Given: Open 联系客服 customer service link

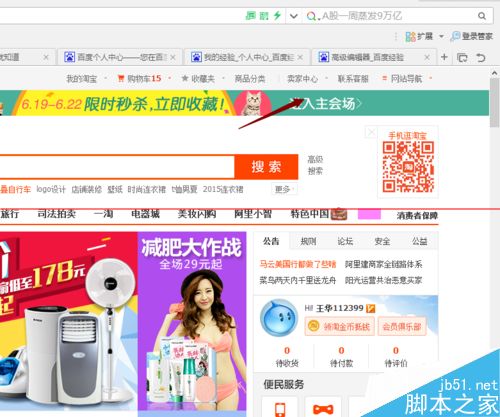Looking at the screenshot, I should point(353,79).
